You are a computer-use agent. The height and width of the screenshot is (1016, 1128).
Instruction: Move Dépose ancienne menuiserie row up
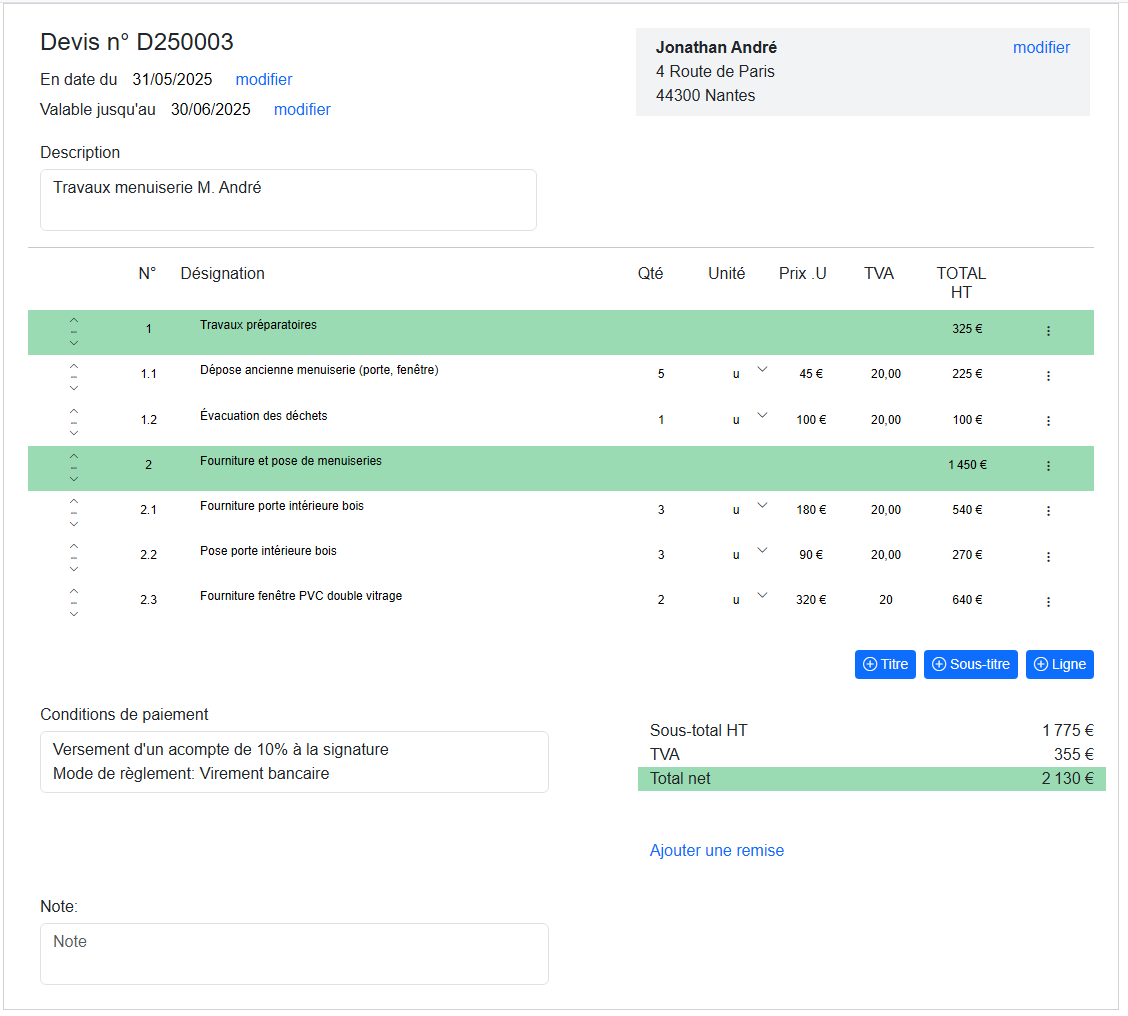[x=74, y=366]
